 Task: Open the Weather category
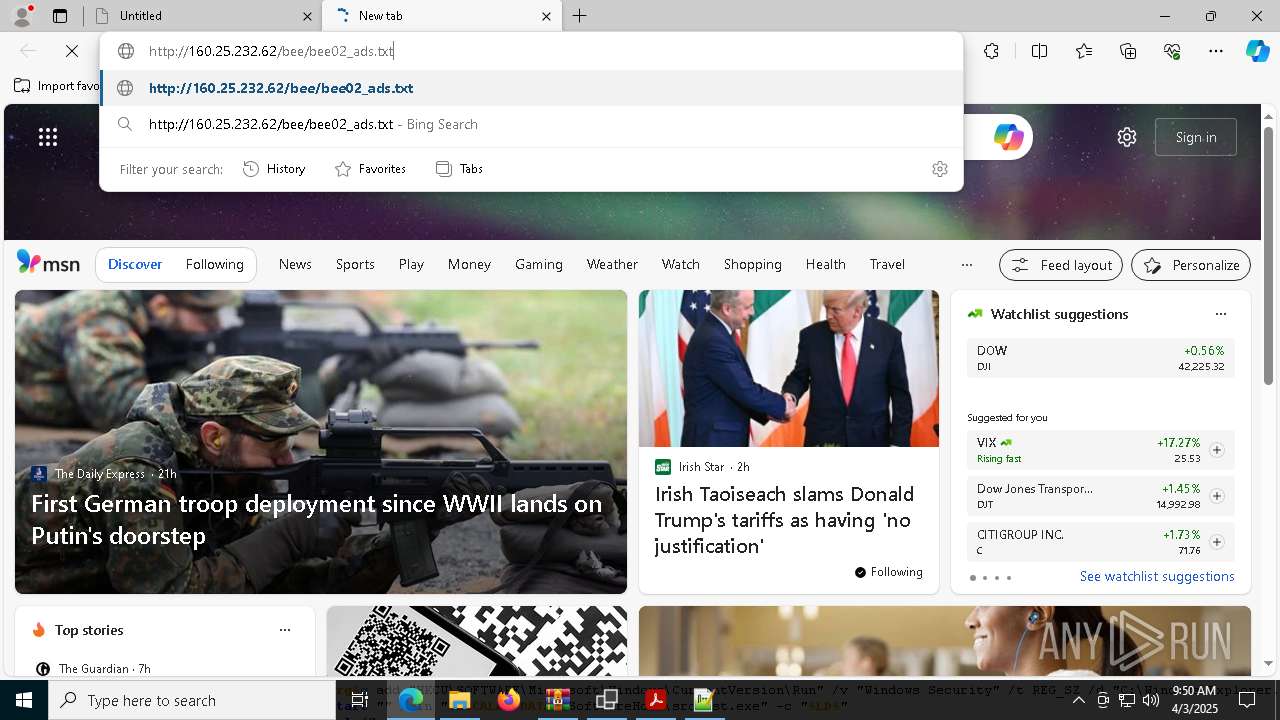coord(612,264)
